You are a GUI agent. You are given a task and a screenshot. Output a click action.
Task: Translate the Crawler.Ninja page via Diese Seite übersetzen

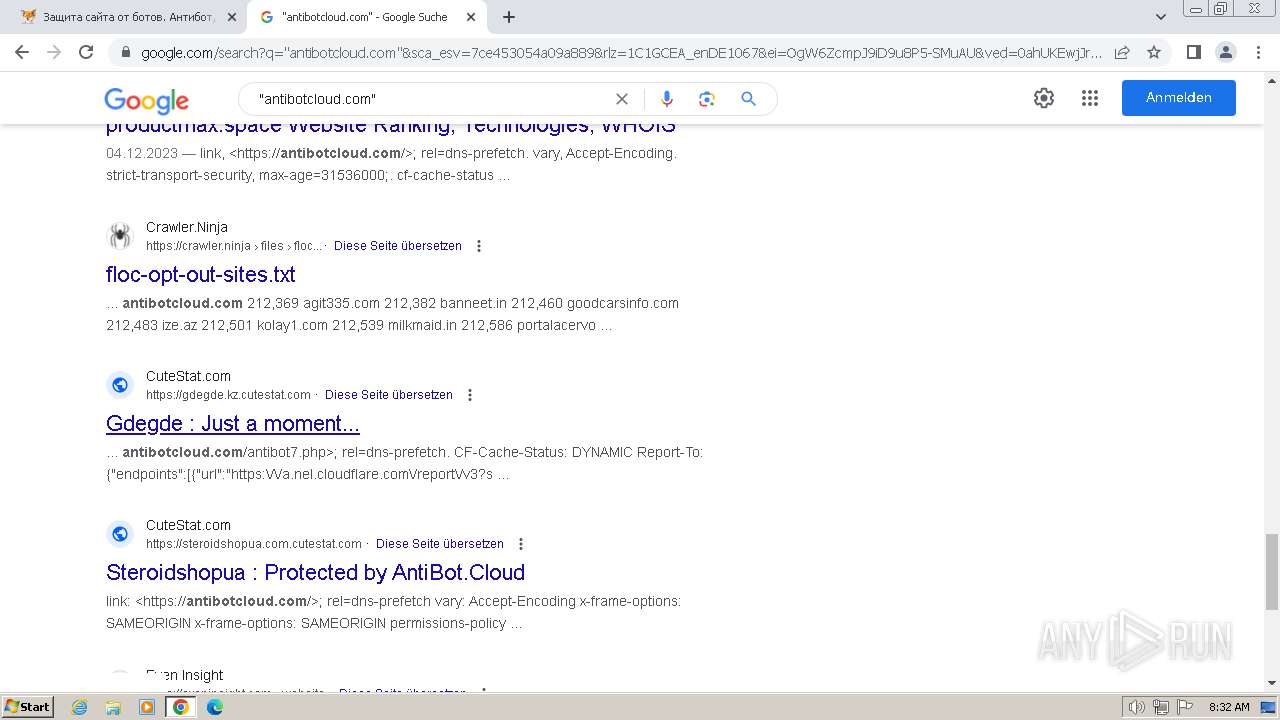398,246
